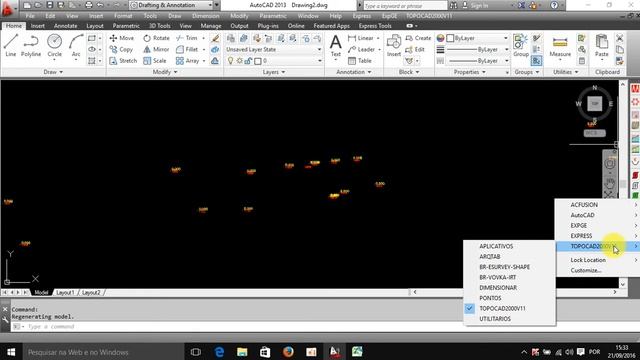Expand the ACFUSION submenu

click(598, 204)
